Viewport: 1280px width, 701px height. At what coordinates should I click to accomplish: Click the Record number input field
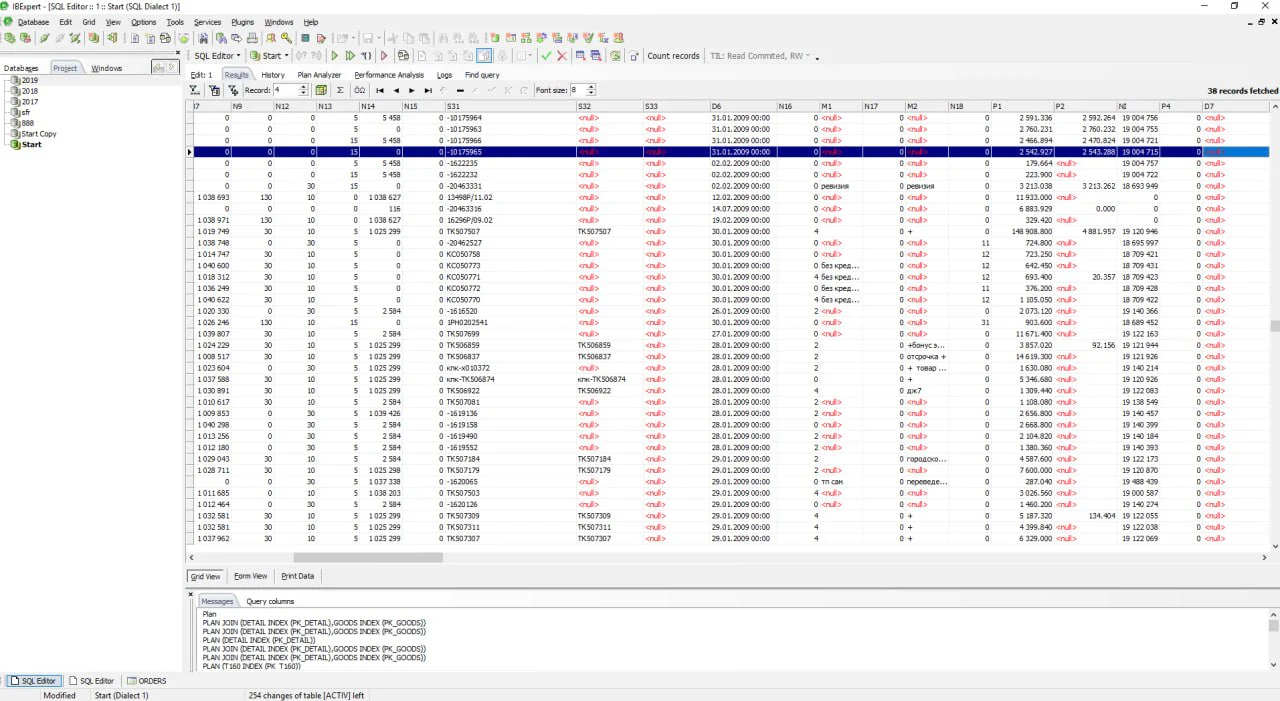coord(285,90)
